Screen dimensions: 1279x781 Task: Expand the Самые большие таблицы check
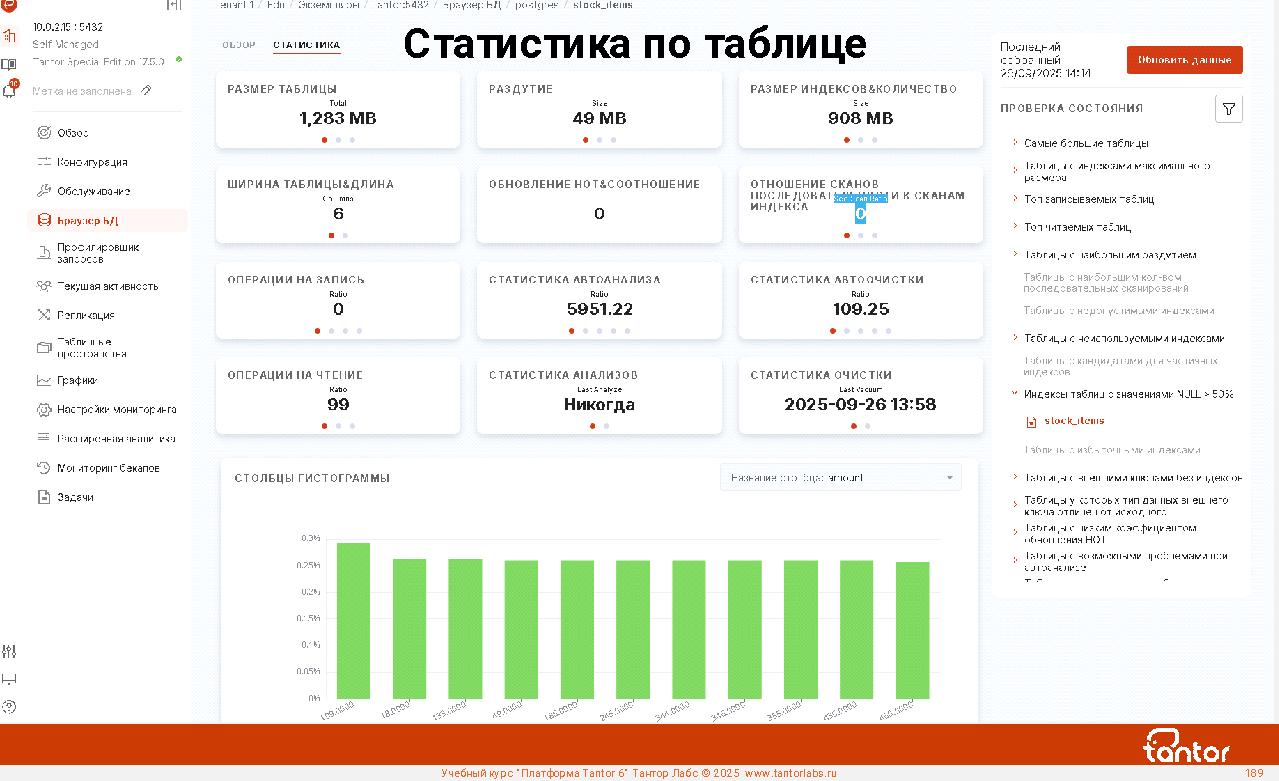point(1085,144)
